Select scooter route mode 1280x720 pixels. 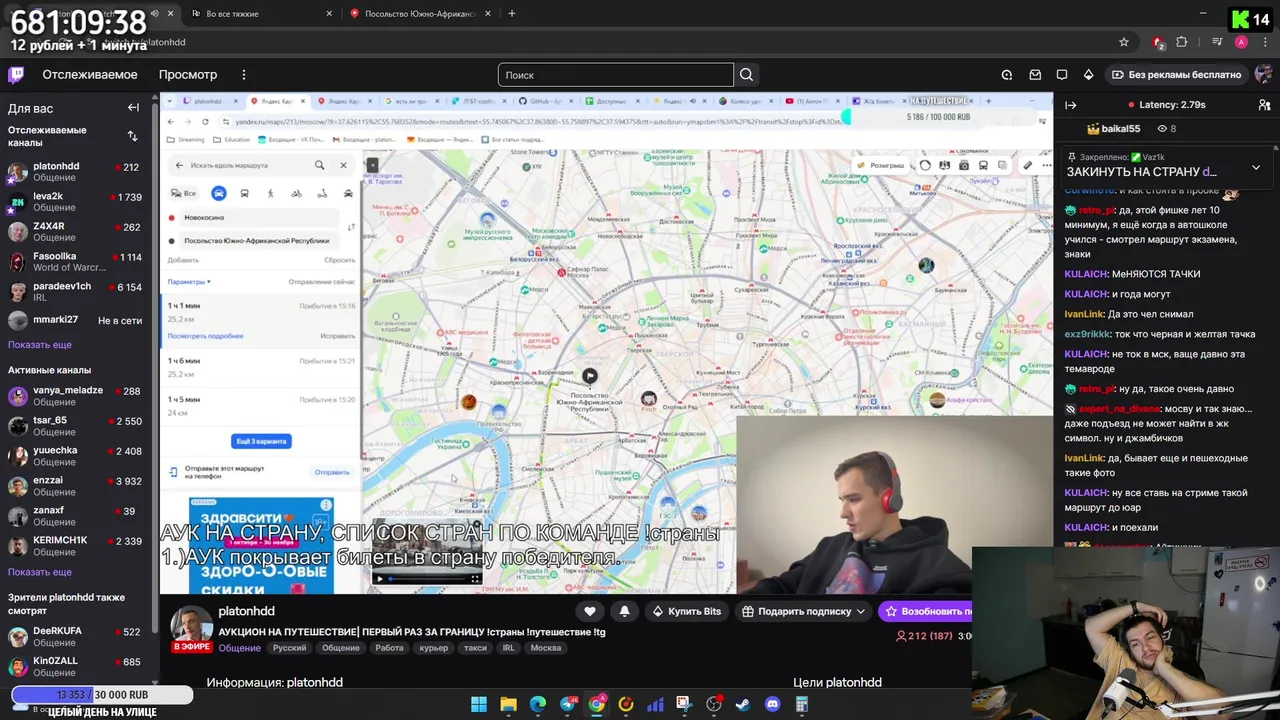322,193
